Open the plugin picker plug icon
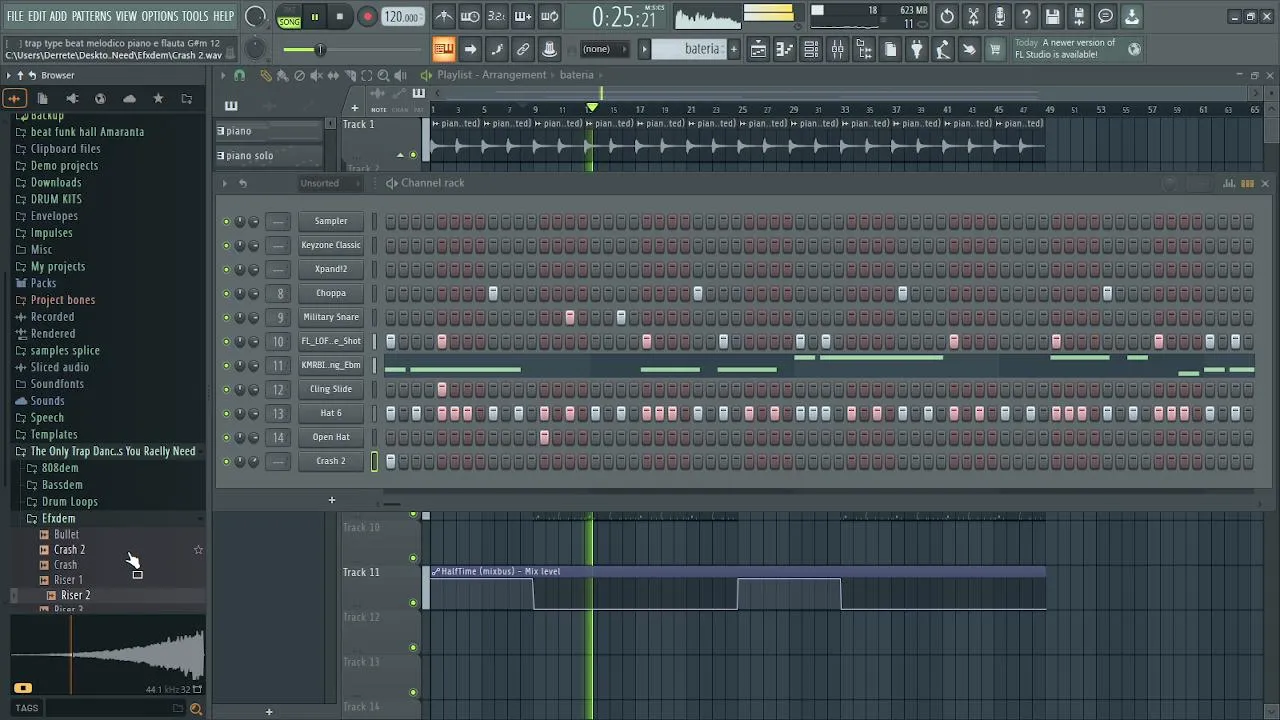Image resolution: width=1280 pixels, height=720 pixels. pyautogui.click(x=917, y=49)
